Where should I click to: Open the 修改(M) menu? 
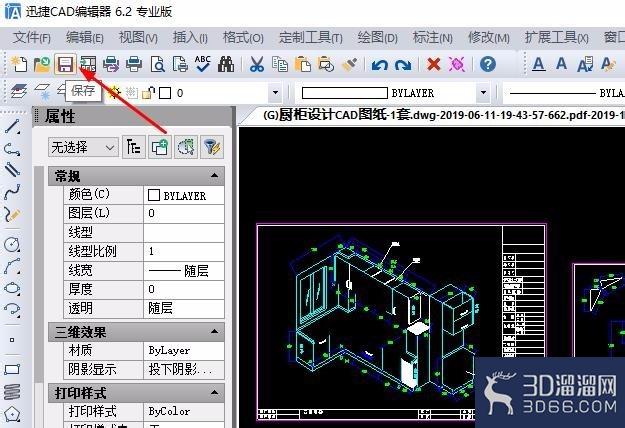coord(489,38)
